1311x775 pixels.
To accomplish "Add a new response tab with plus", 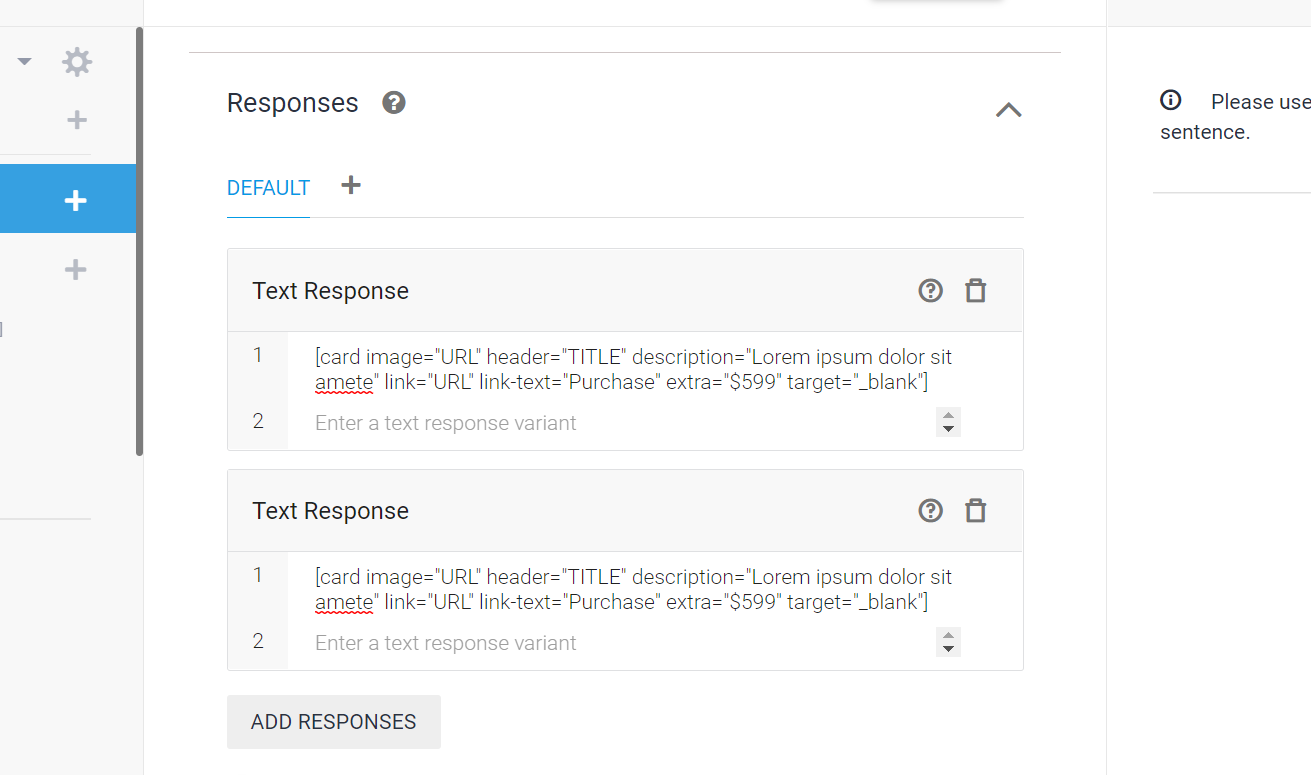I will 350,185.
